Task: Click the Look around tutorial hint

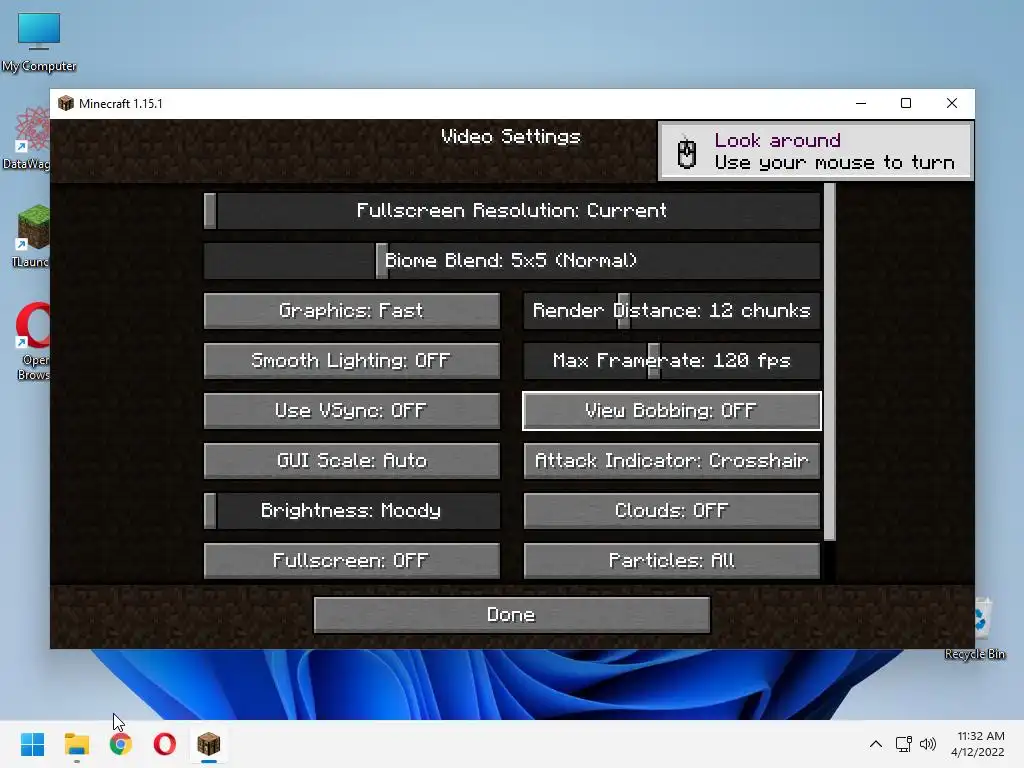Action: pyautogui.click(x=815, y=152)
